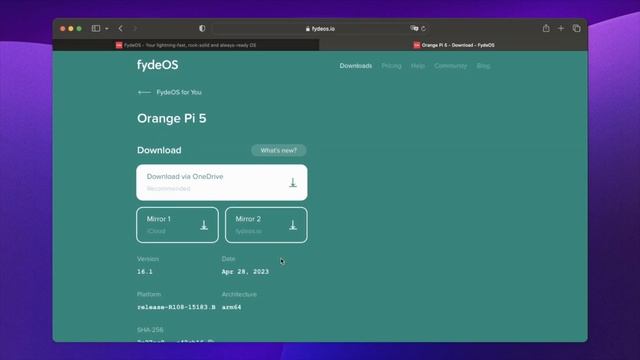Click the release-R108 platform value
The width and height of the screenshot is (640, 360).
click(x=176, y=307)
